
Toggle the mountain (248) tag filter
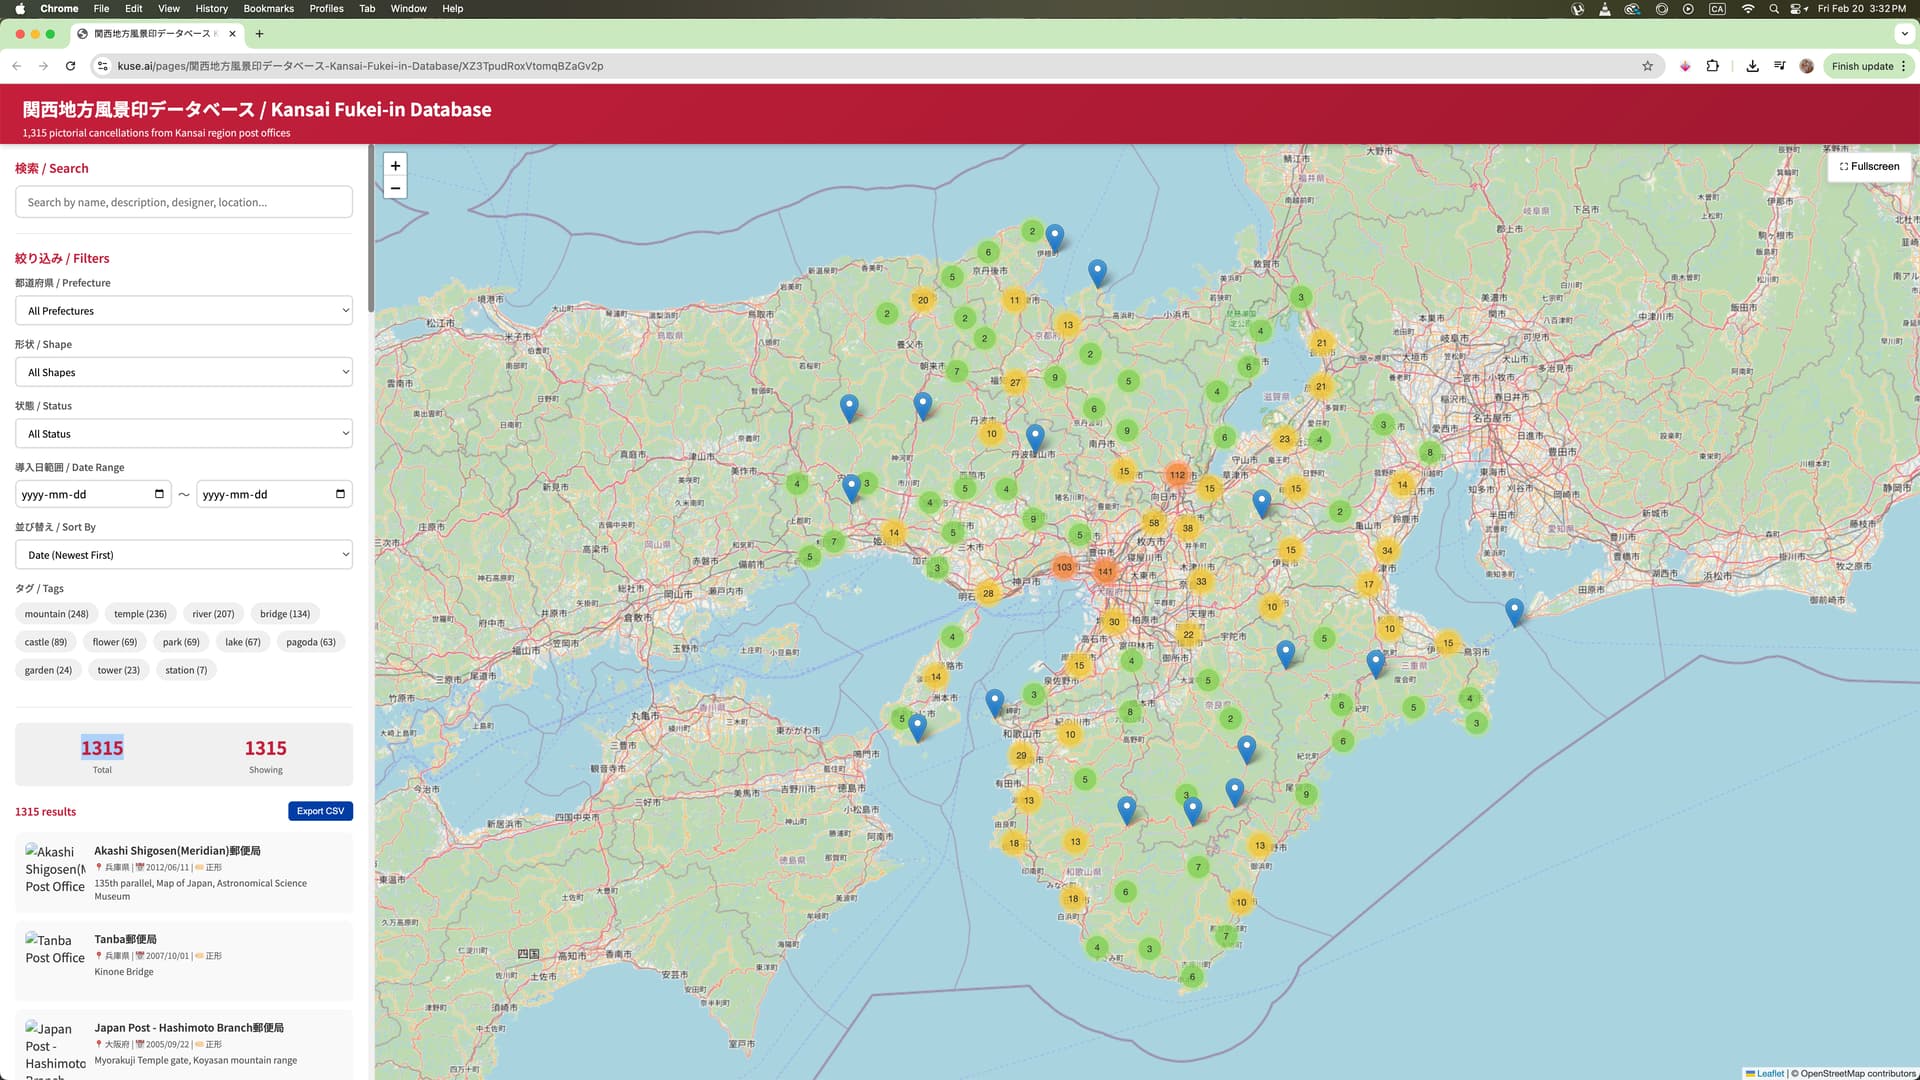[x=56, y=614]
